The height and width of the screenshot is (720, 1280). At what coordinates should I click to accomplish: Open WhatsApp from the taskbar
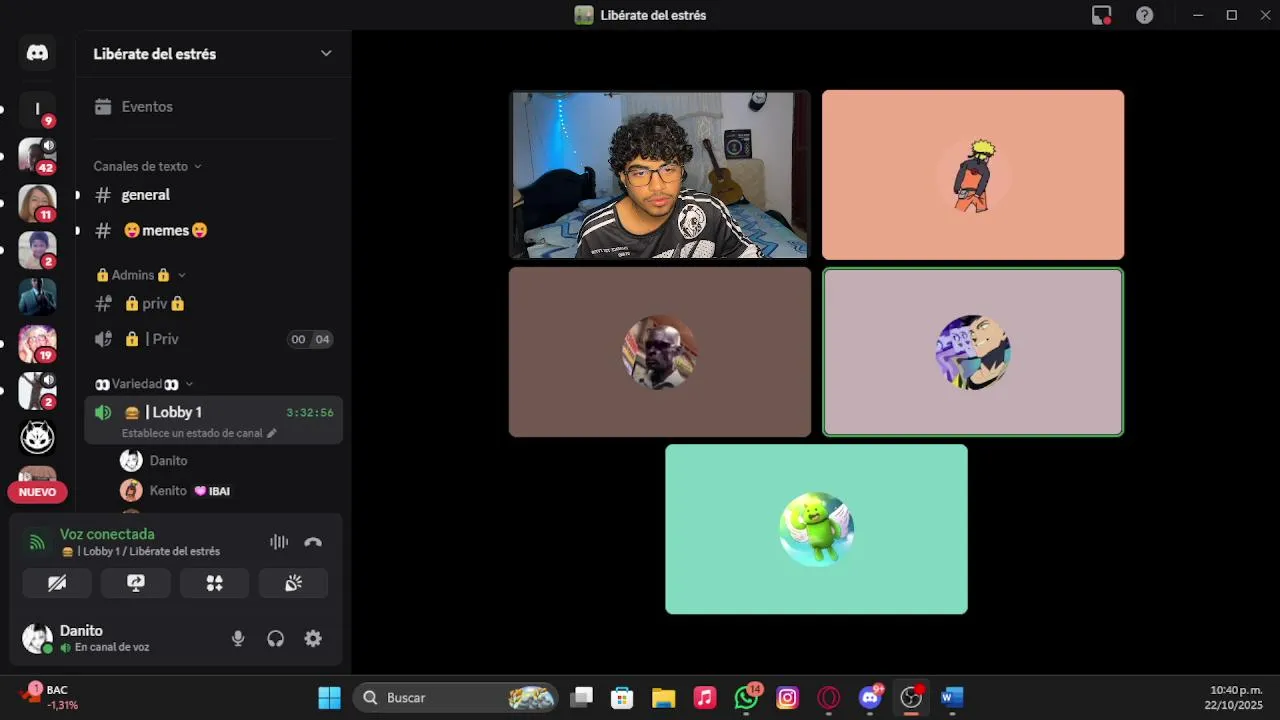pyautogui.click(x=747, y=698)
